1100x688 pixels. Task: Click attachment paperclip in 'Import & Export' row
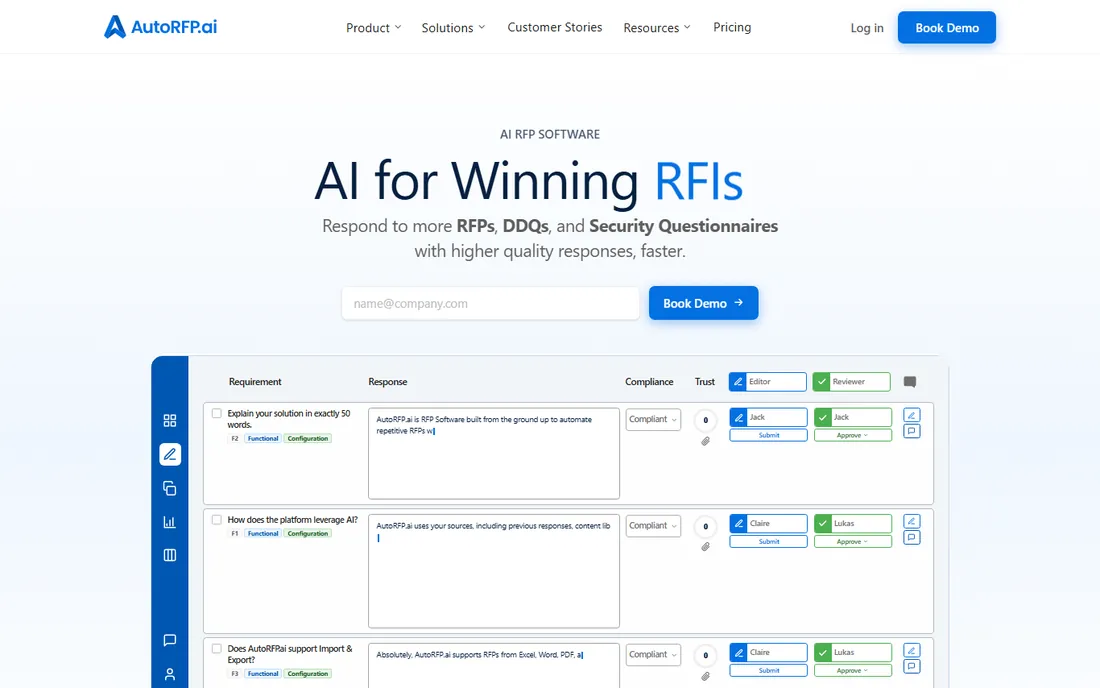pyautogui.click(x=706, y=676)
